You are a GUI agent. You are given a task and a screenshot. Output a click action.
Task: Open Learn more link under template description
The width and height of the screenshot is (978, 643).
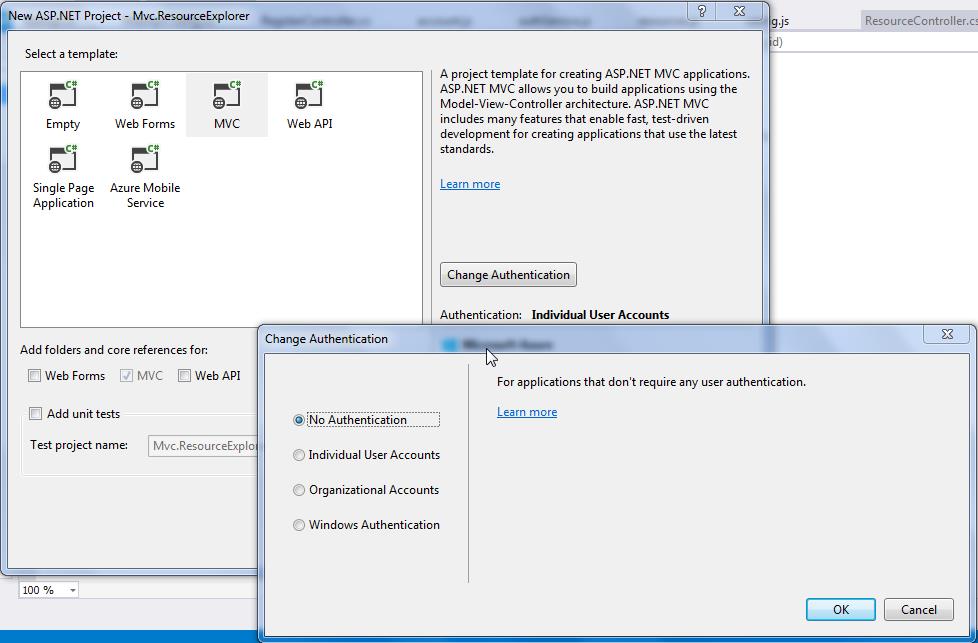point(470,184)
